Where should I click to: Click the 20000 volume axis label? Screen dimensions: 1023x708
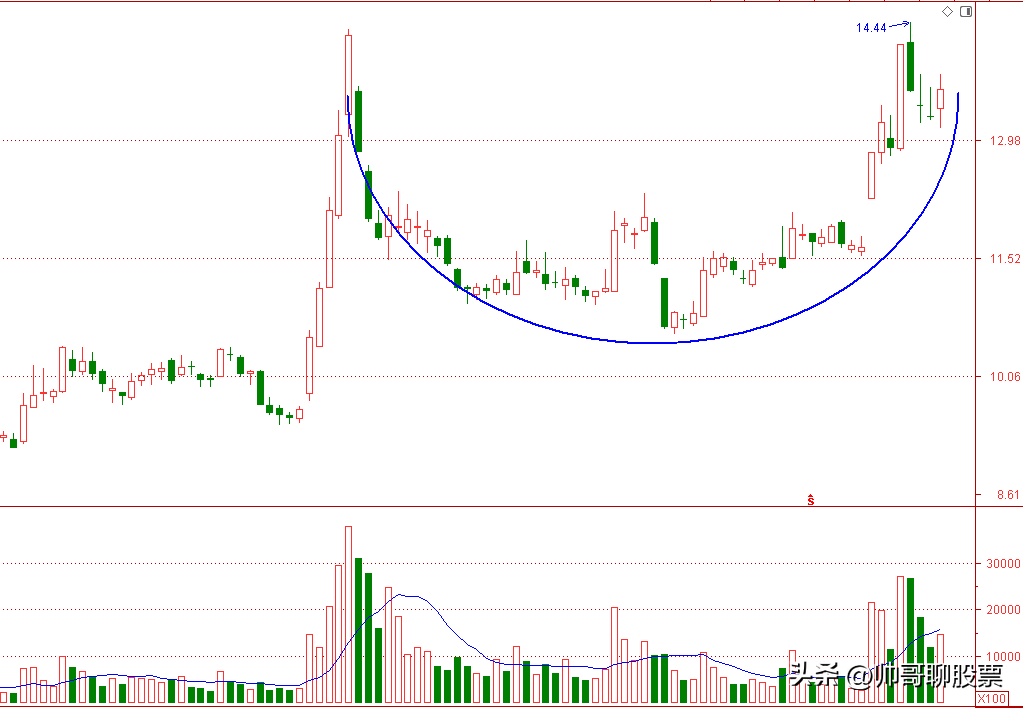1005,610
